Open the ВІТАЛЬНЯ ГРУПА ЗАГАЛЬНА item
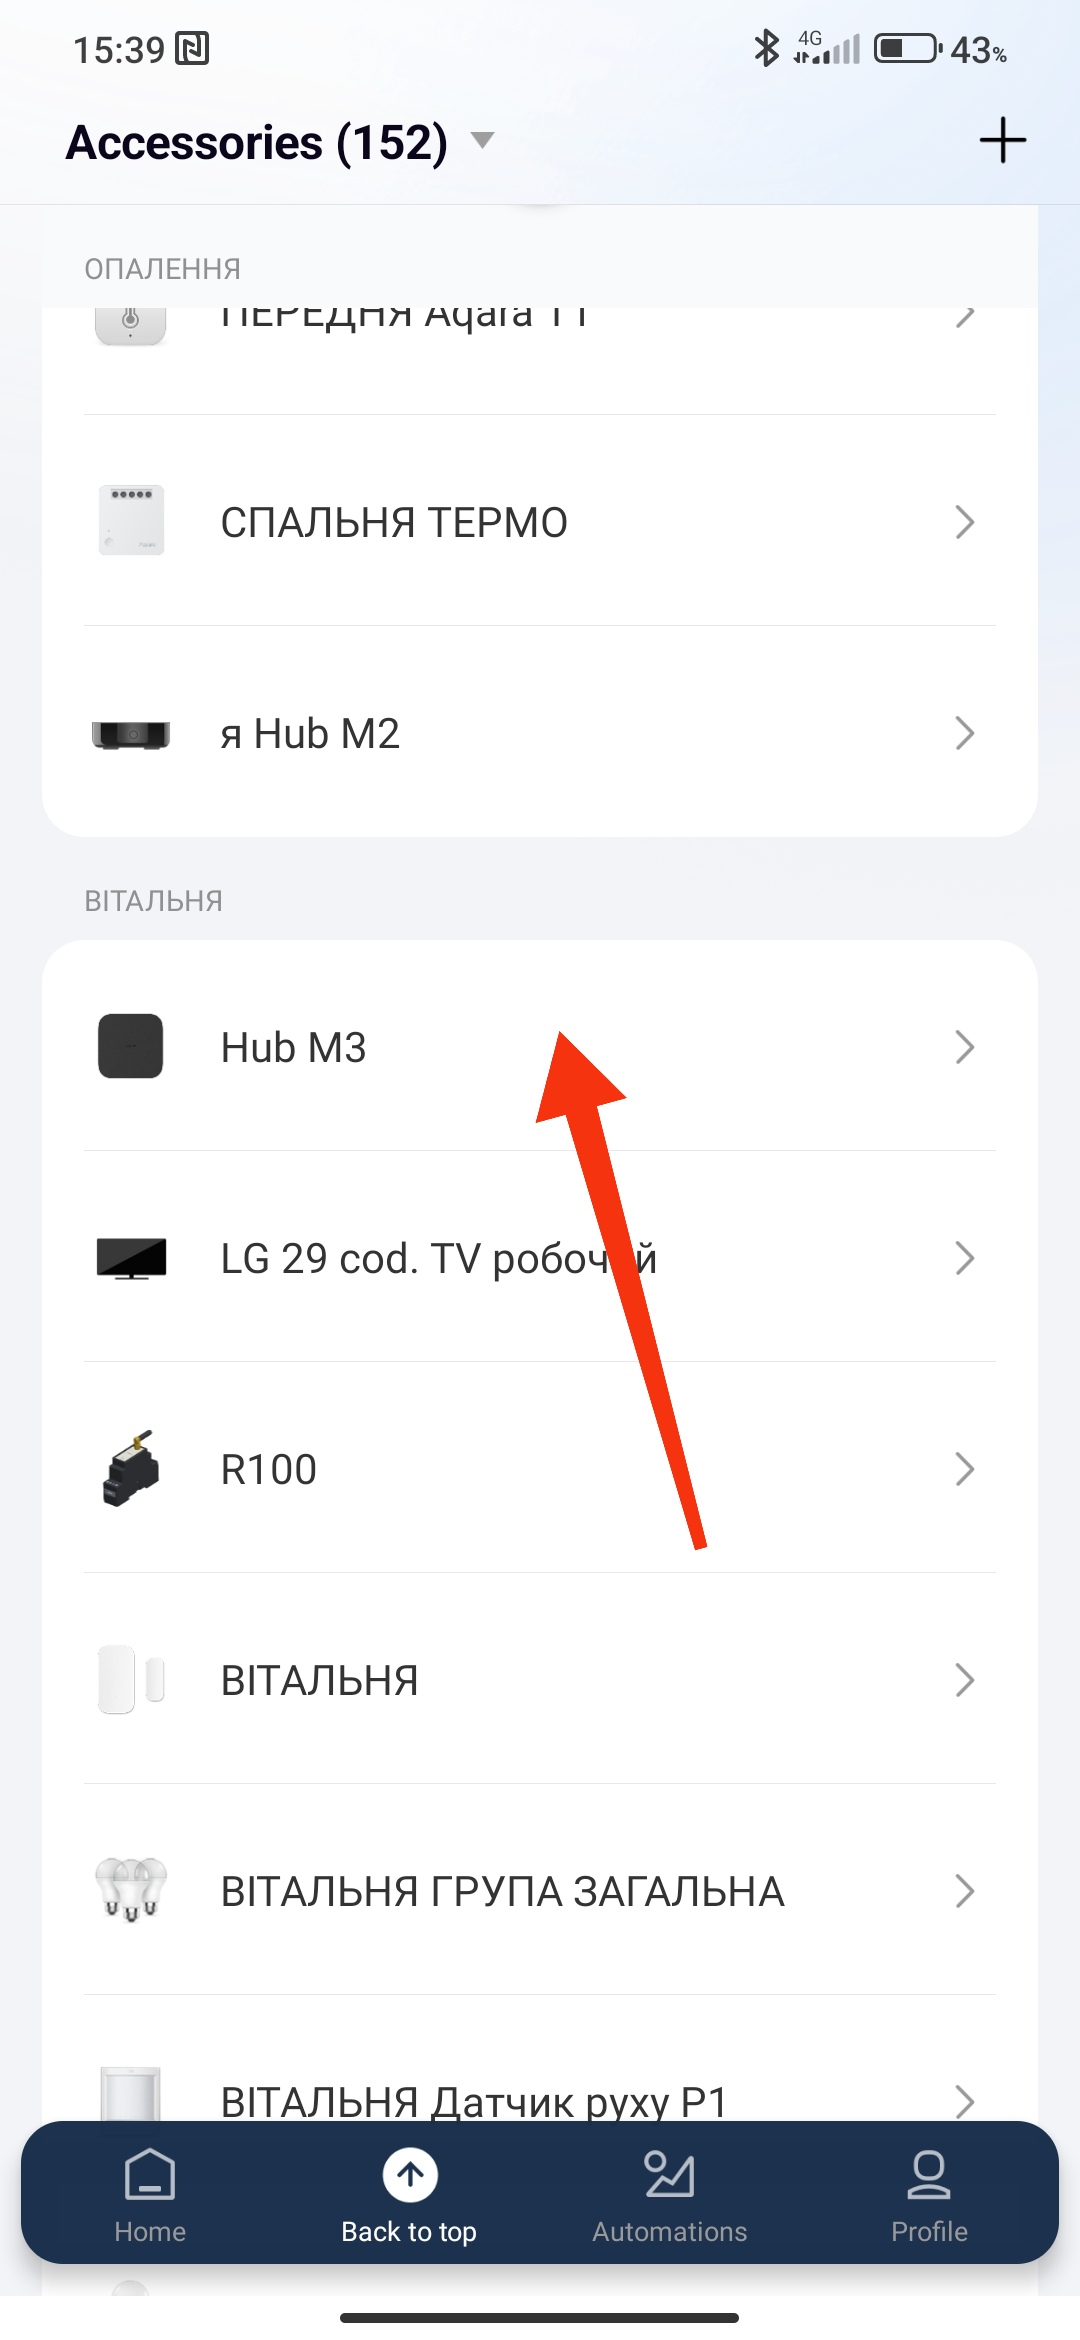Screen dimensions: 1080x2340 502,1891
